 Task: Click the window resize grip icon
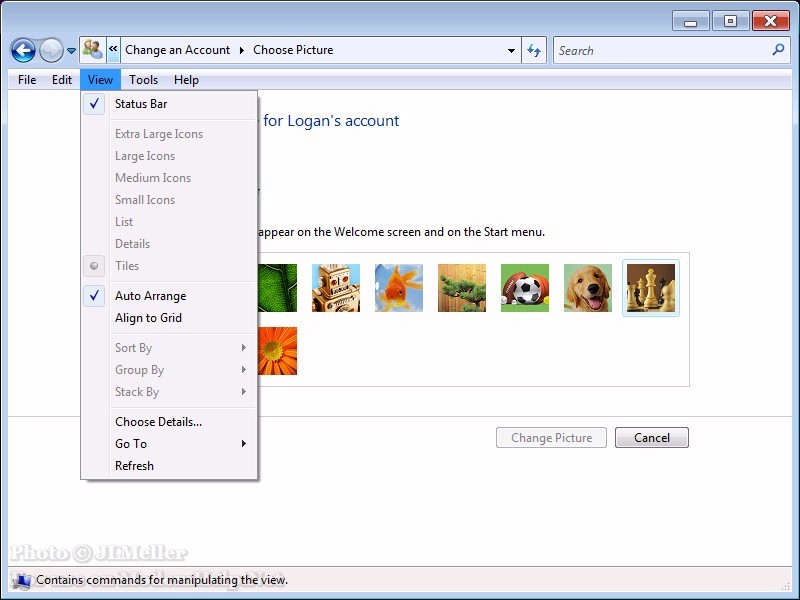tap(786, 587)
